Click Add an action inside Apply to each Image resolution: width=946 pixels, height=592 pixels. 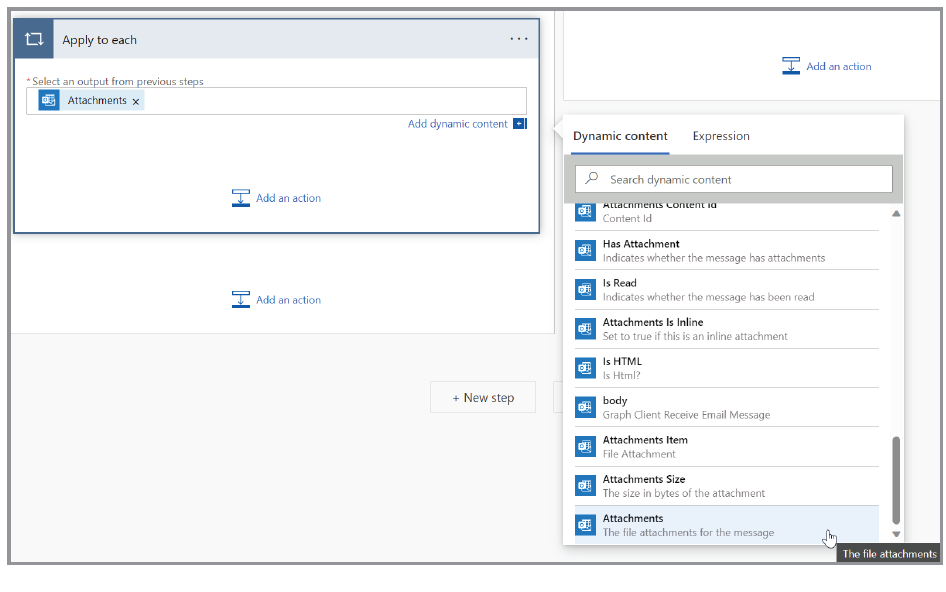[277, 198]
